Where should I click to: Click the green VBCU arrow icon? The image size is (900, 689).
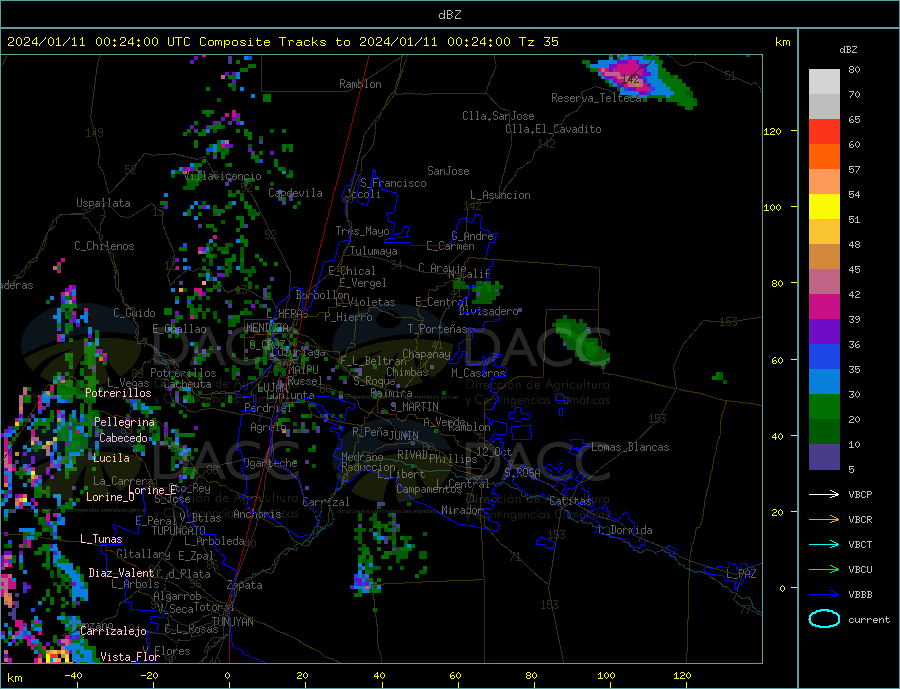coord(824,570)
